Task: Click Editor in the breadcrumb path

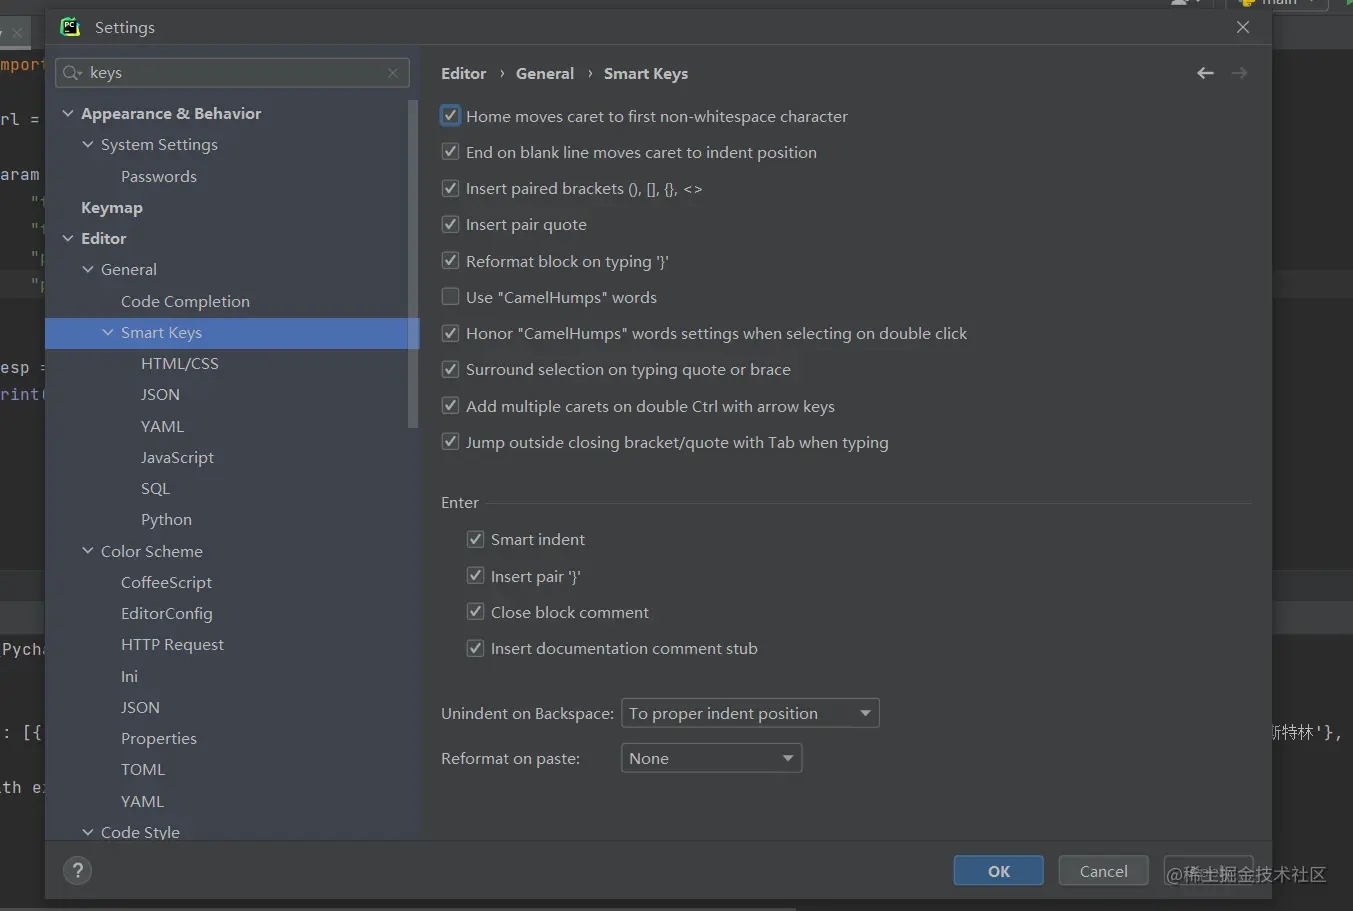Action: pyautogui.click(x=464, y=73)
